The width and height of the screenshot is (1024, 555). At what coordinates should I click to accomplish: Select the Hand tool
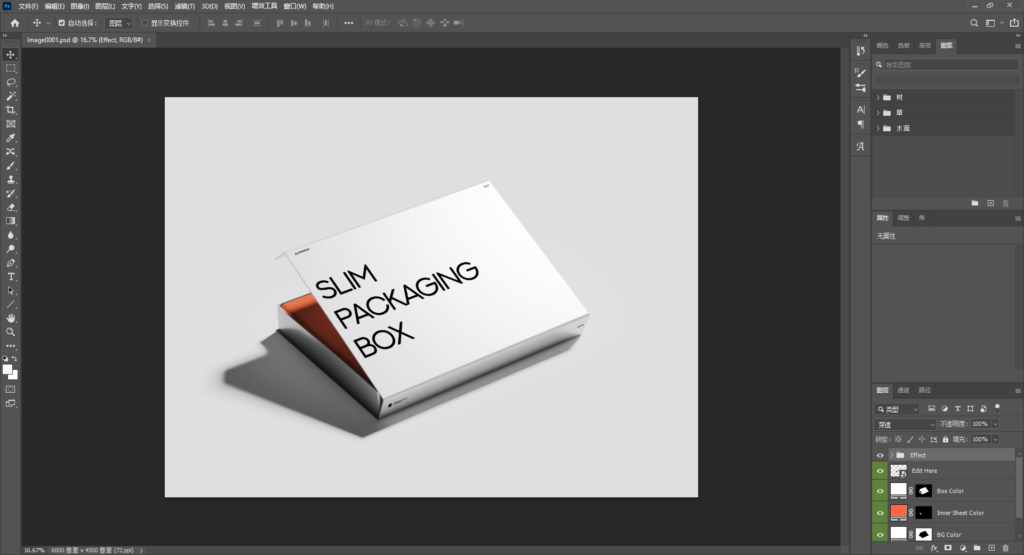tap(10, 318)
